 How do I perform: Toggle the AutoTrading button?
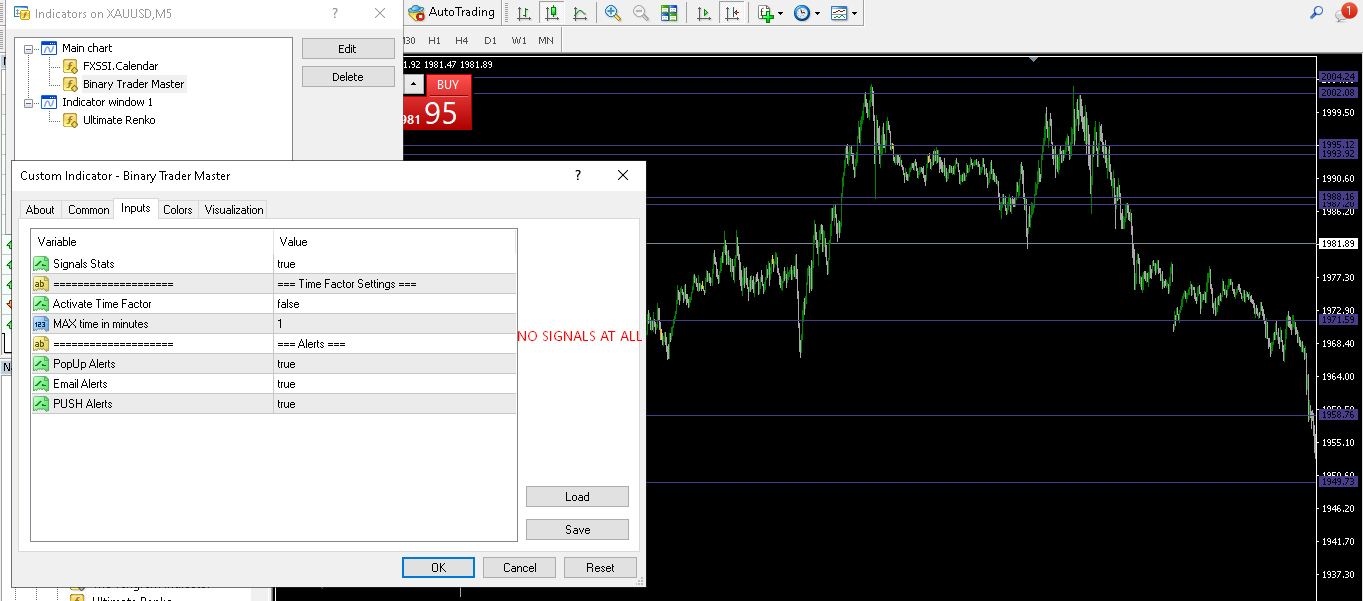coord(451,12)
